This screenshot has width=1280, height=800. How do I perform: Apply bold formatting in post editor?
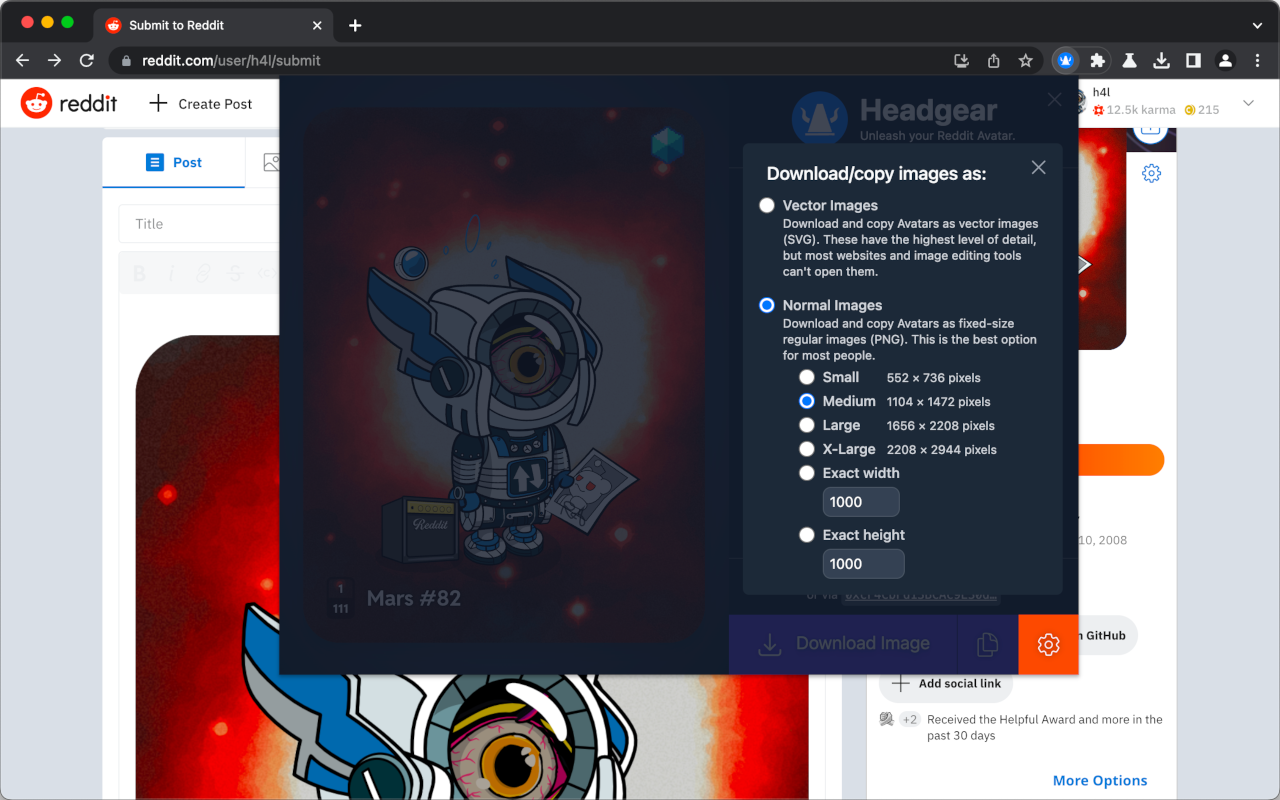point(140,273)
